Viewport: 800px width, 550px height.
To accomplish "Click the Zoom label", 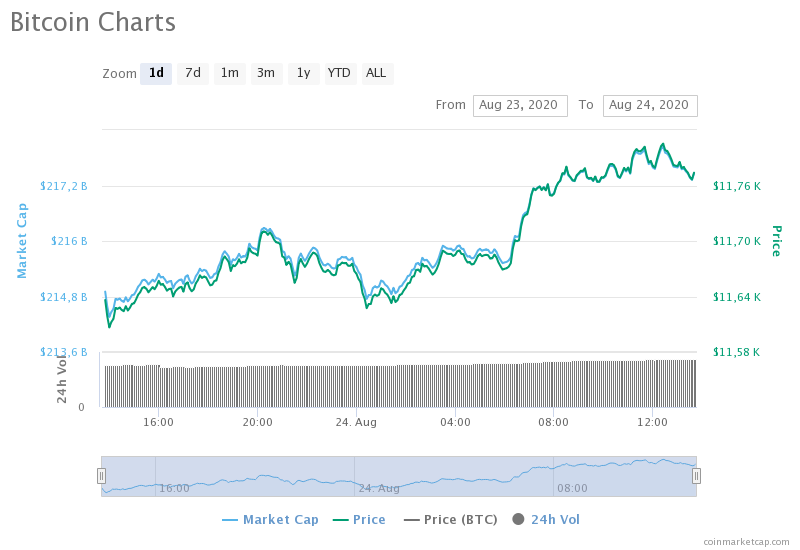I will point(119,74).
